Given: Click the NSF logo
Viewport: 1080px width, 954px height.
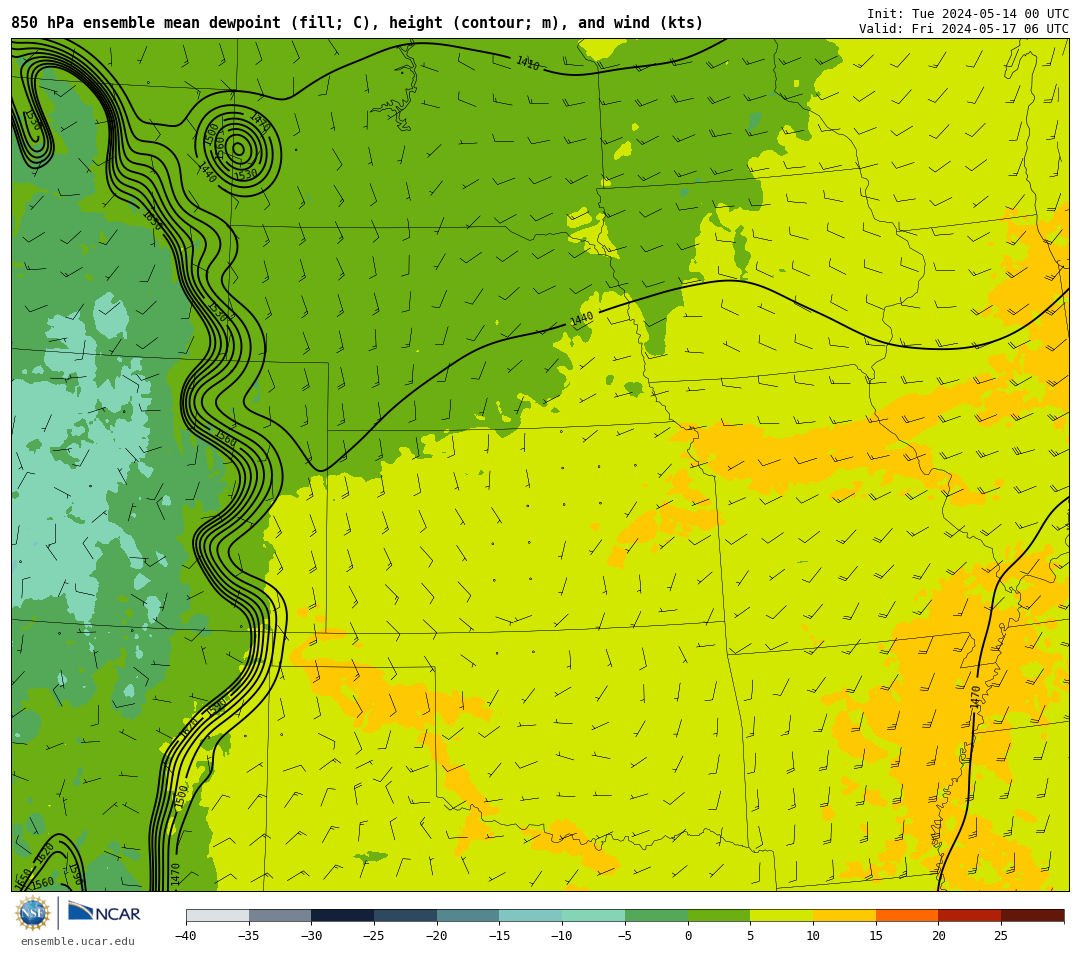Looking at the screenshot, I should tap(33, 913).
